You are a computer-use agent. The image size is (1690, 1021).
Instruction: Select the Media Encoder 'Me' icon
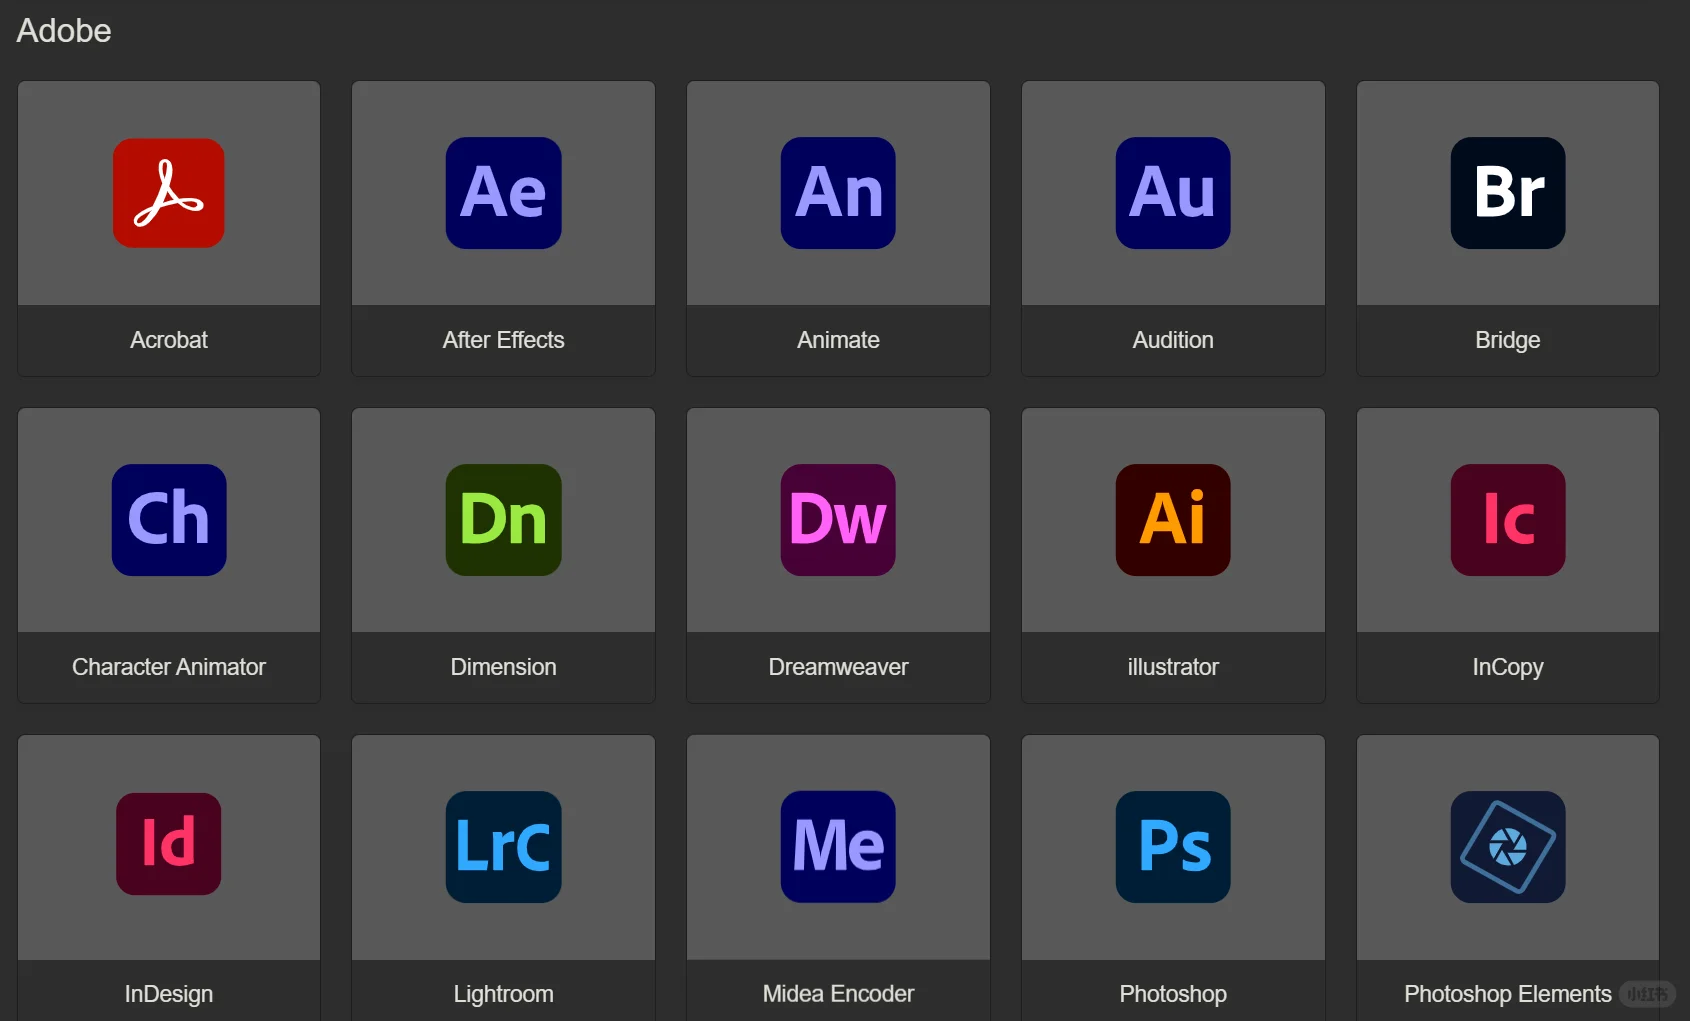838,847
